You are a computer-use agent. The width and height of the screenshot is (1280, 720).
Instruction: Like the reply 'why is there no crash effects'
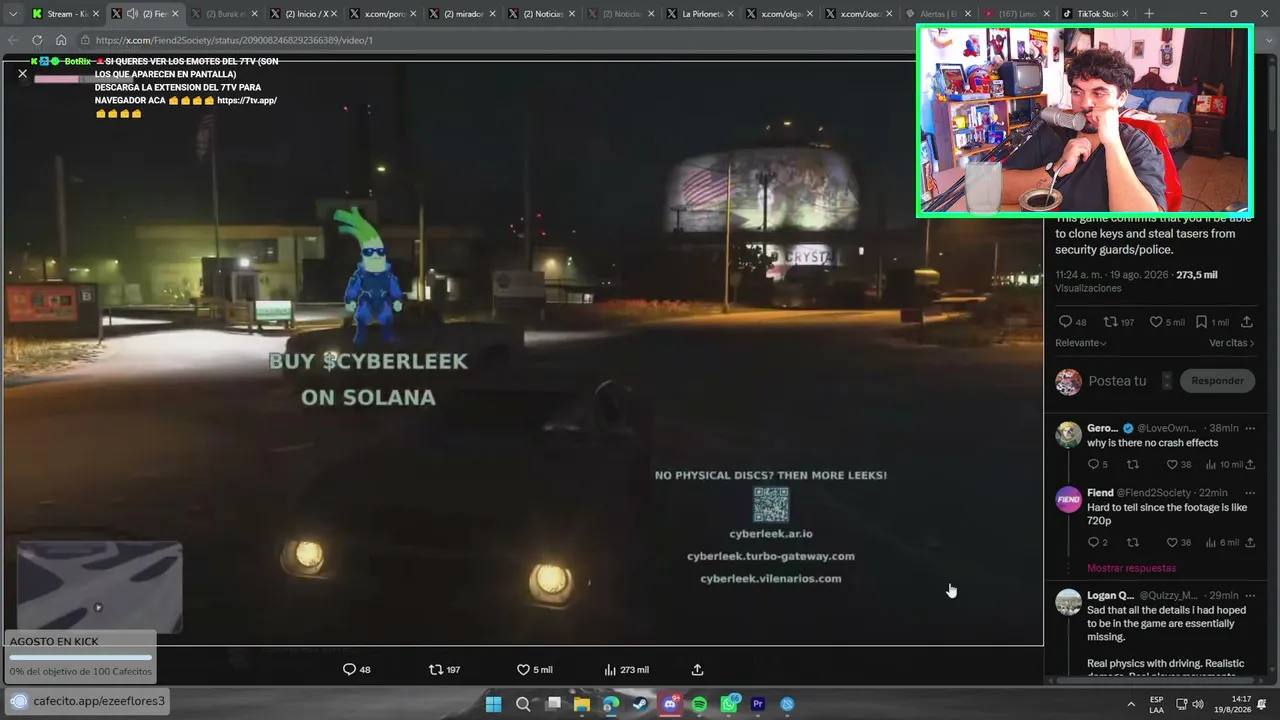click(x=1172, y=464)
